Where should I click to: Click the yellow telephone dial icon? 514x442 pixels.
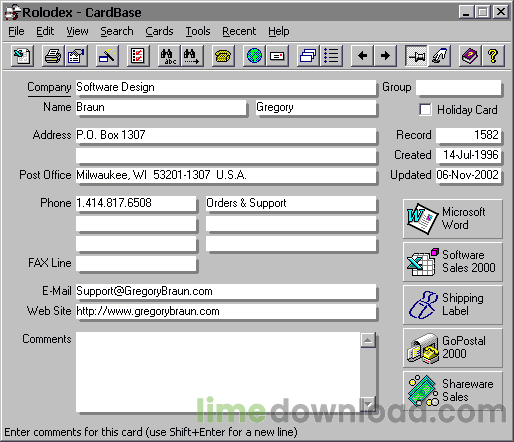point(223,56)
